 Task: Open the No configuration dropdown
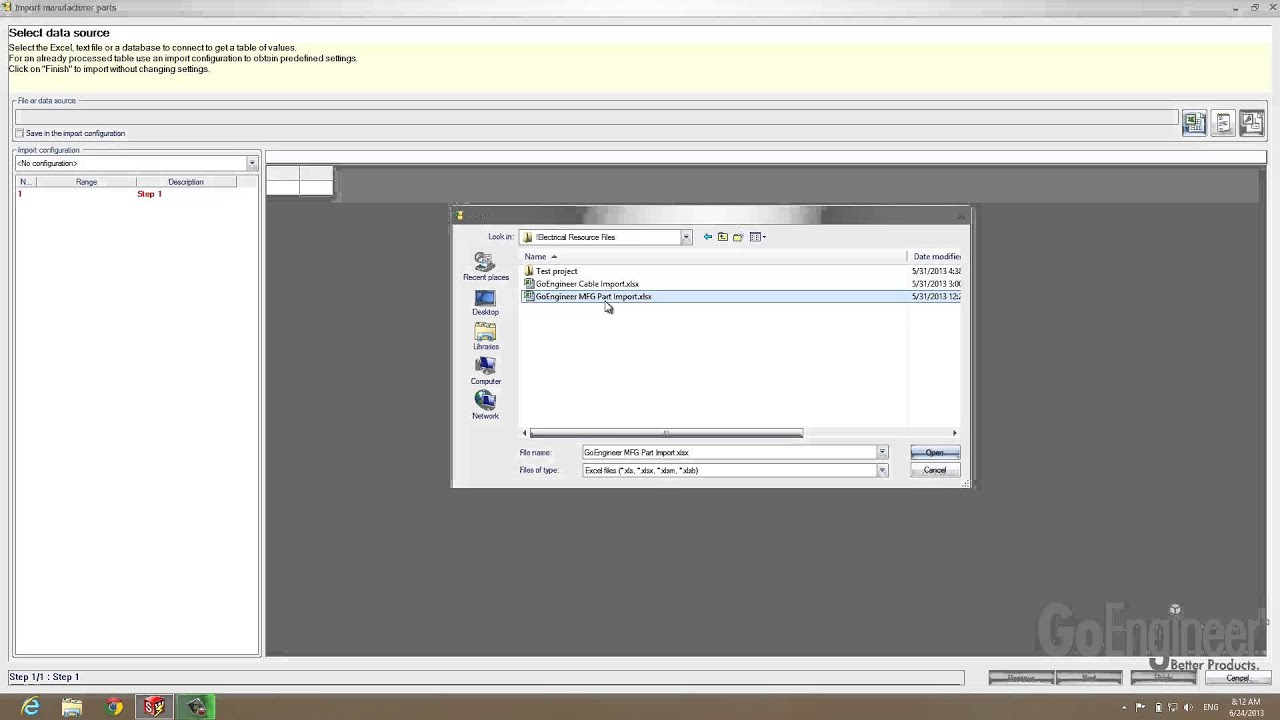(252, 163)
